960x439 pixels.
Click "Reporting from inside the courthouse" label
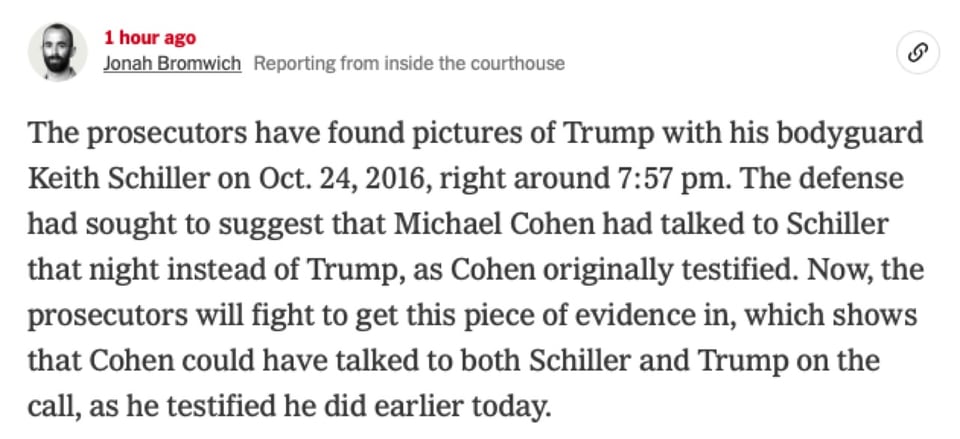click(409, 63)
